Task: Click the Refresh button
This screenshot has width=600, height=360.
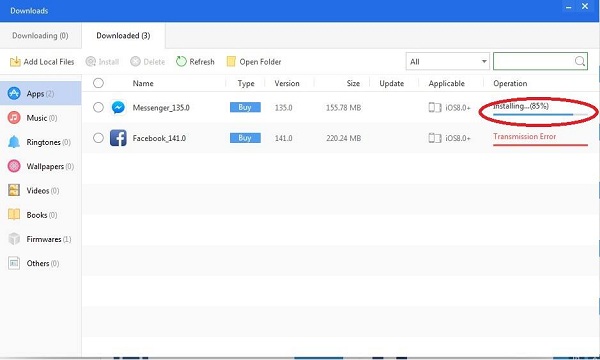Action: tap(195, 62)
